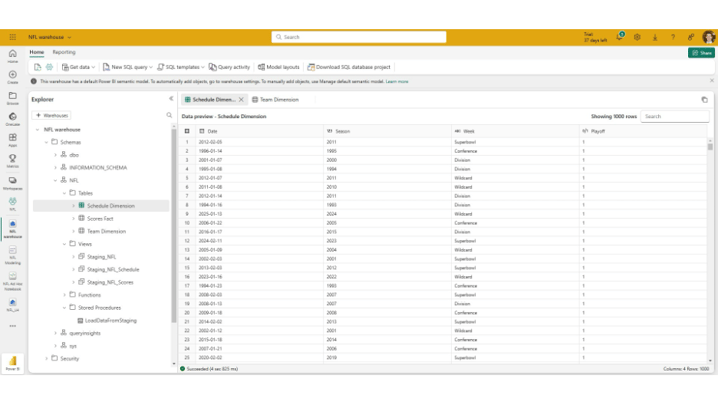Image resolution: width=718 pixels, height=405 pixels.
Task: Collapse the Views folder node
Action: pos(64,244)
